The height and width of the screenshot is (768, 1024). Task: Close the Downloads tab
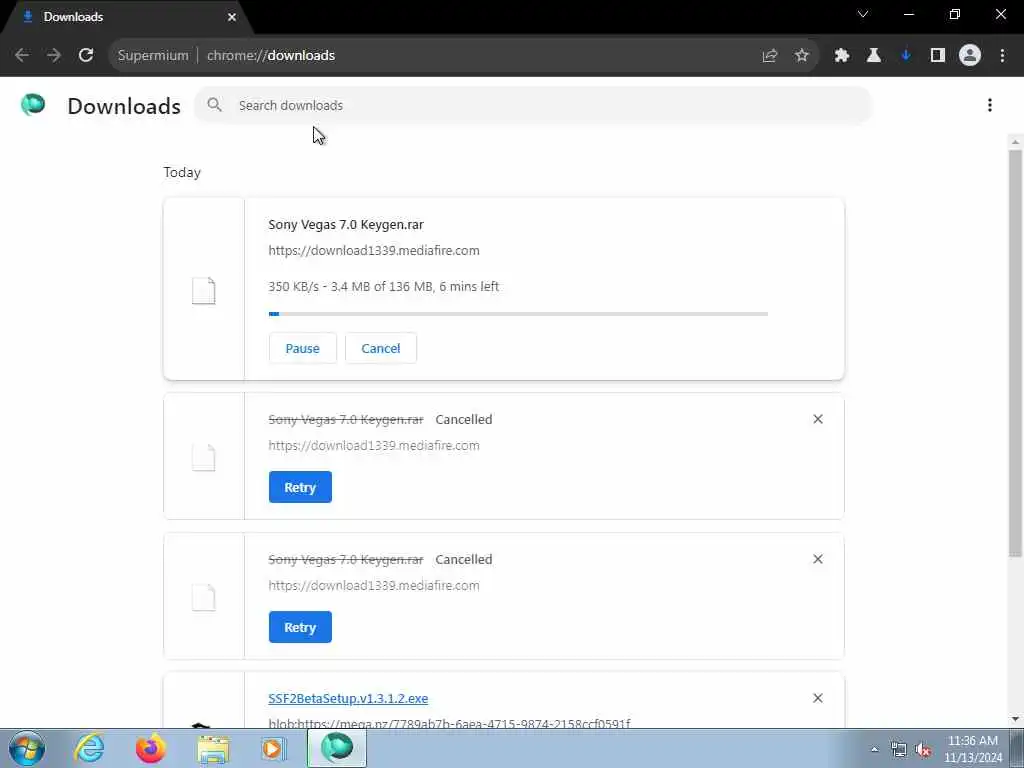tap(232, 17)
